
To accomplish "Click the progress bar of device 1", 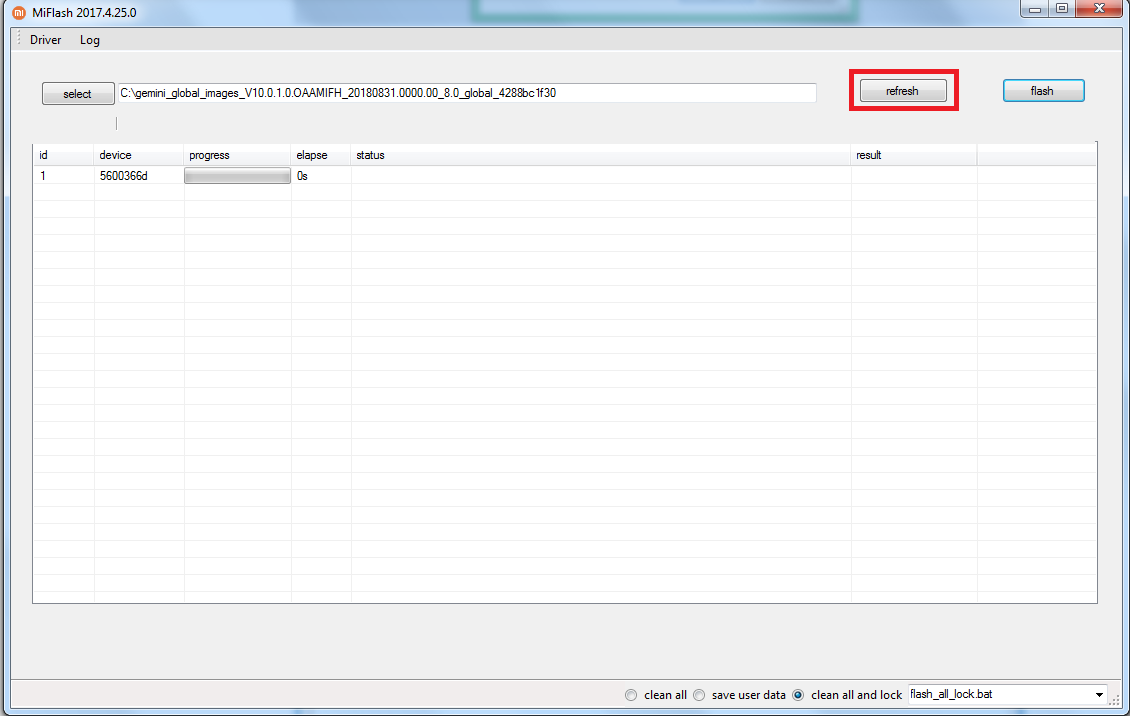I will pyautogui.click(x=237, y=176).
